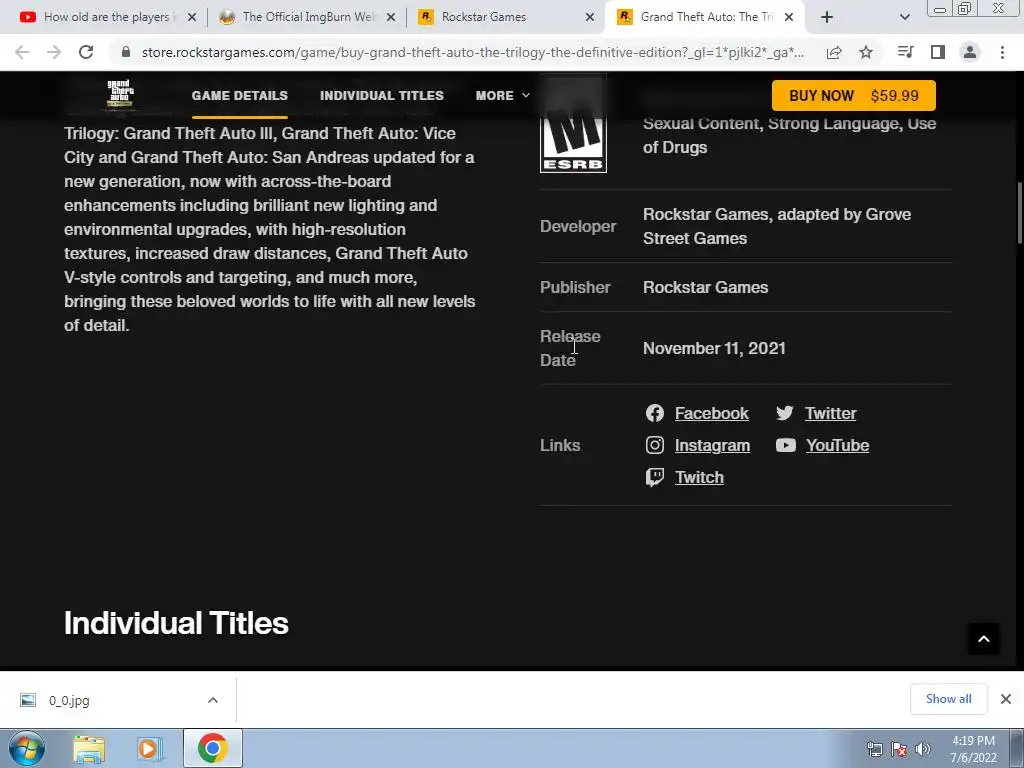This screenshot has height=768, width=1024.
Task: Open the media control icon in toolbar
Action: [x=905, y=52]
